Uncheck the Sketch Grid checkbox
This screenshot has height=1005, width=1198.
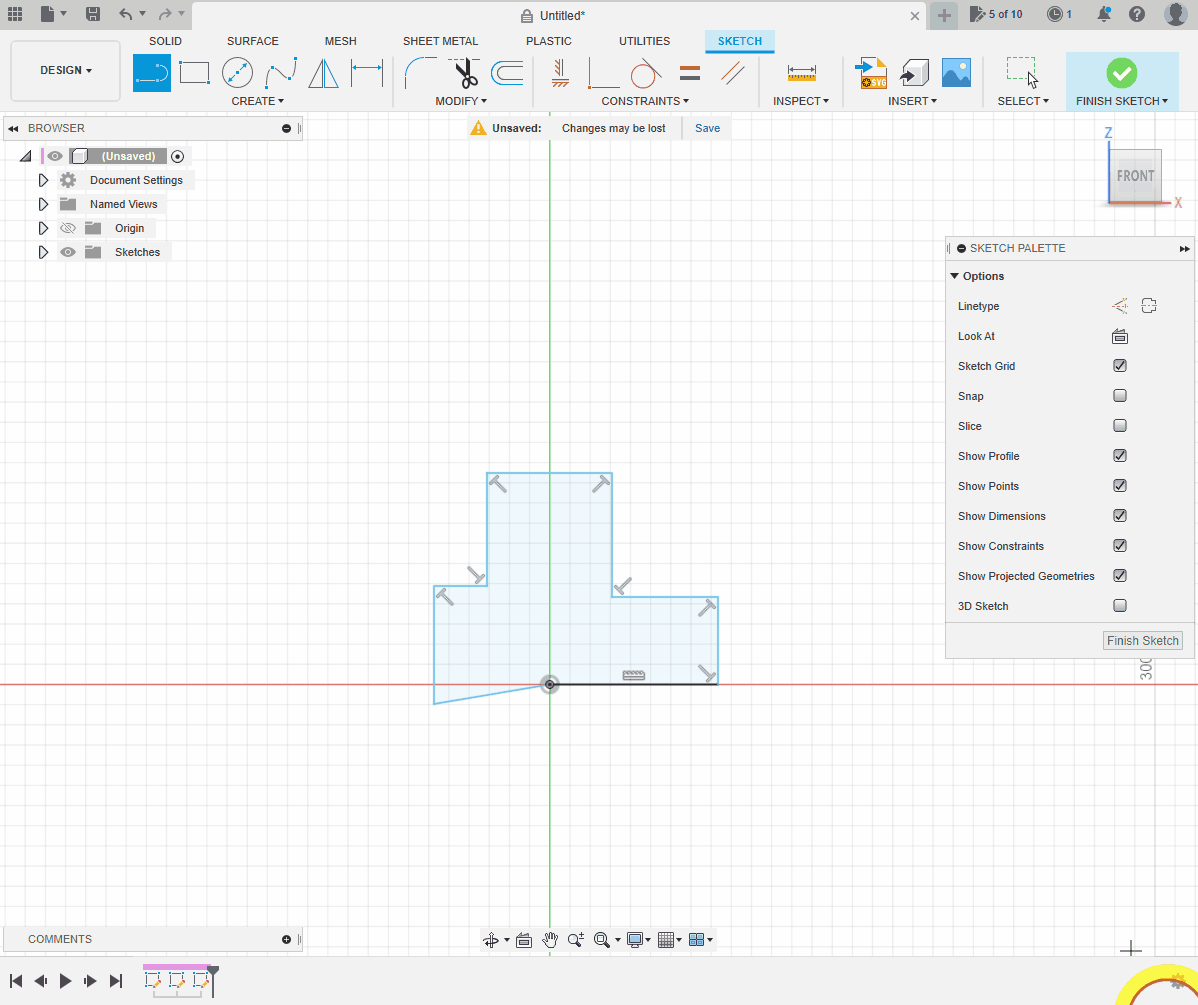point(1120,366)
